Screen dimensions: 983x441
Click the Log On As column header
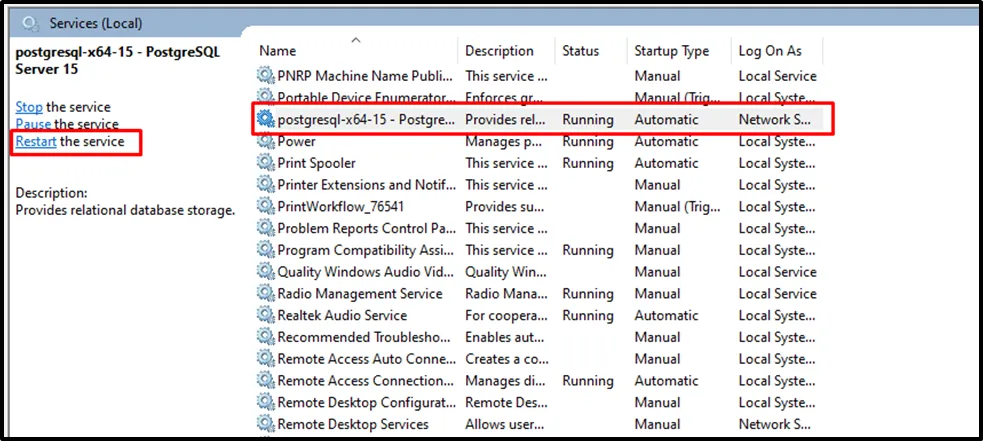click(770, 51)
